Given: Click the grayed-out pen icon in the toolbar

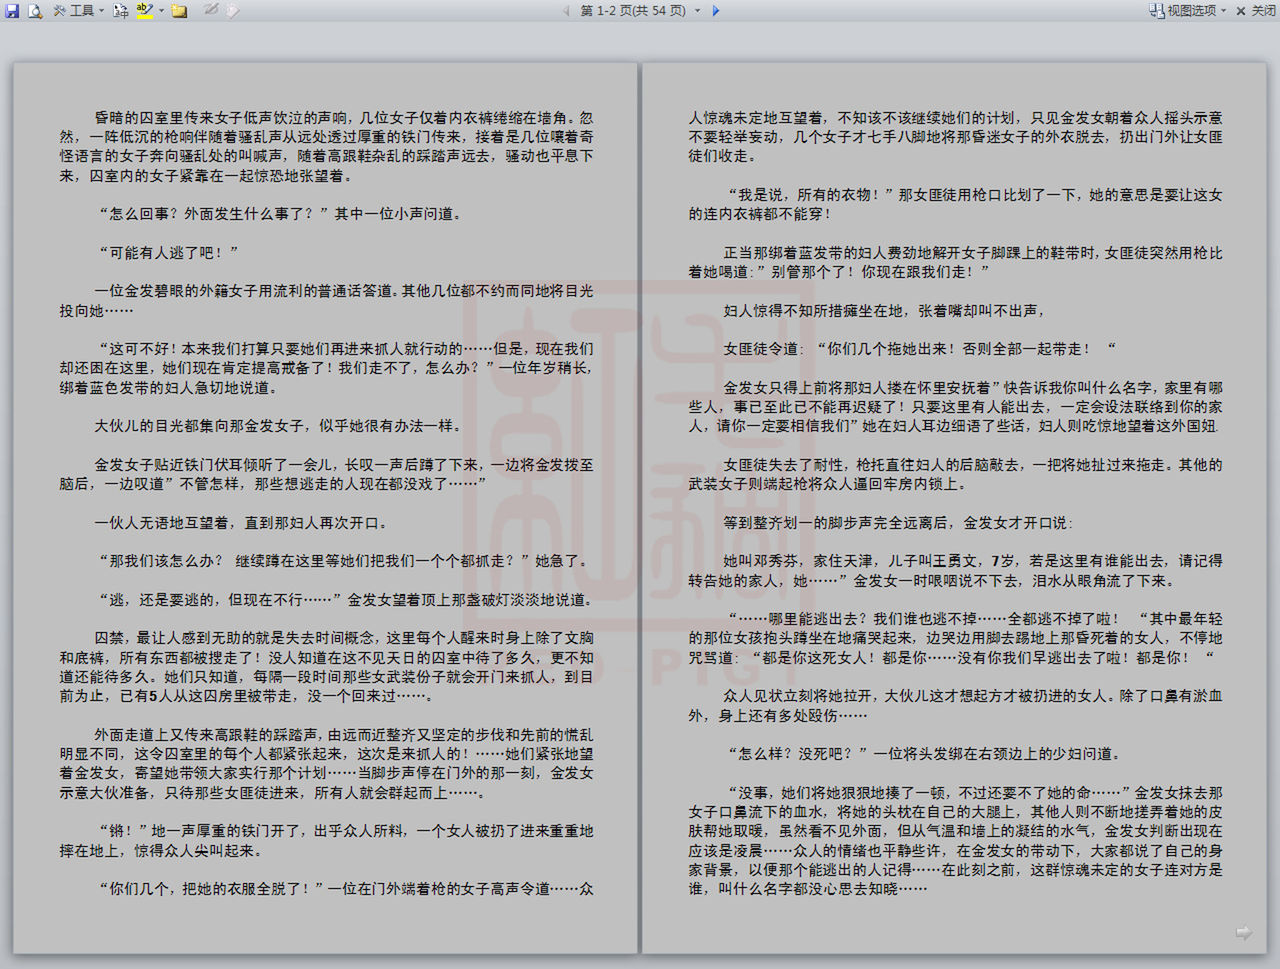Looking at the screenshot, I should (x=211, y=11).
